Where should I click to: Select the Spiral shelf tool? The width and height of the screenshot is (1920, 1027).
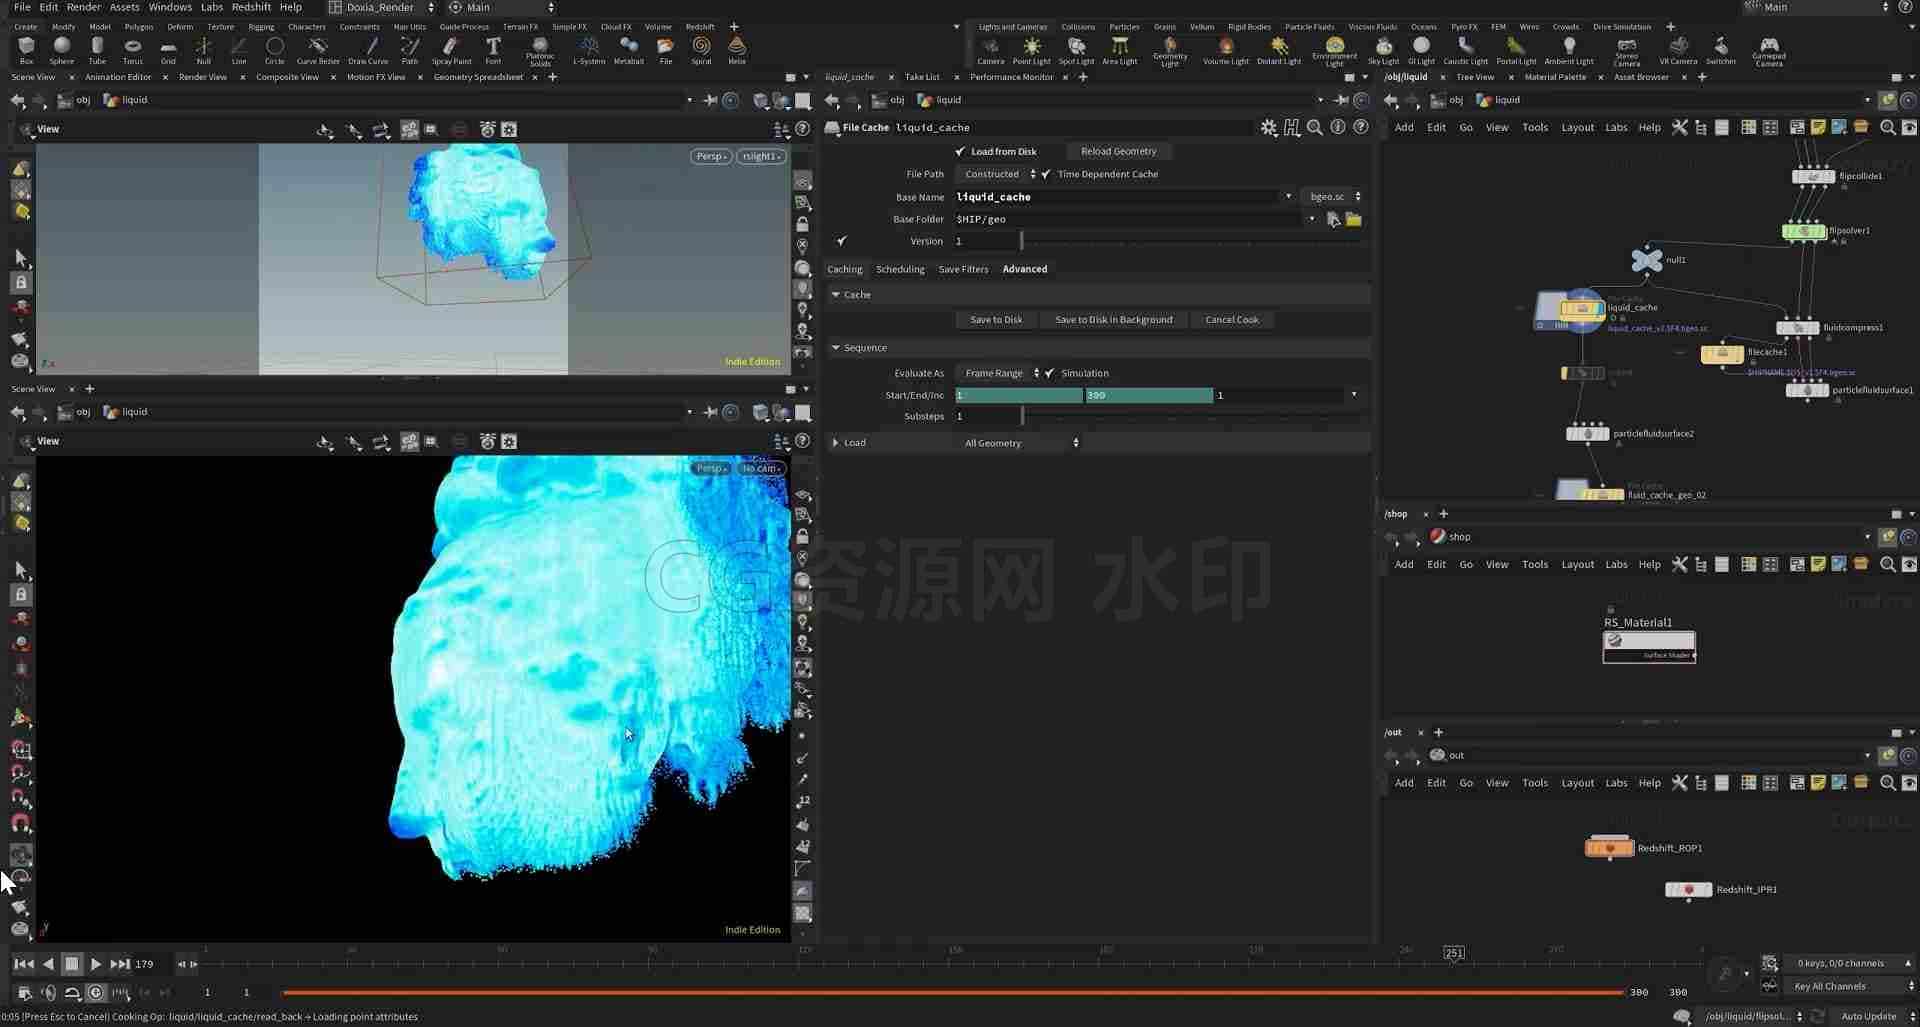[702, 50]
